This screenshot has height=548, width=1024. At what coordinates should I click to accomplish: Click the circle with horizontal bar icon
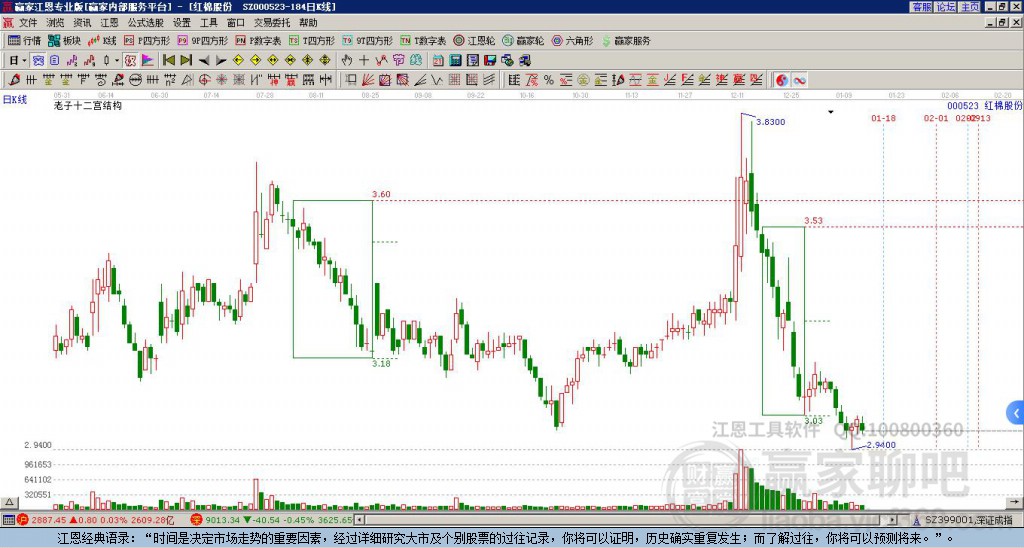click(x=135, y=80)
